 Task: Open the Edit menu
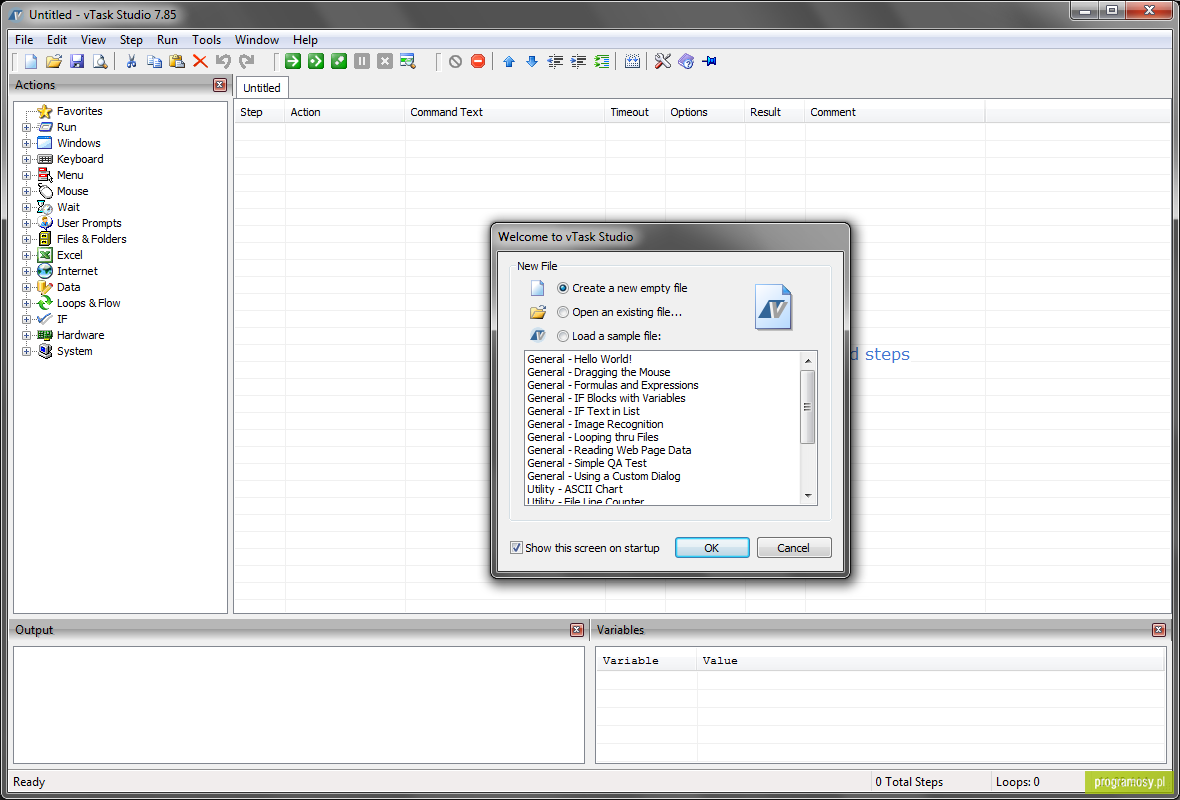point(57,40)
